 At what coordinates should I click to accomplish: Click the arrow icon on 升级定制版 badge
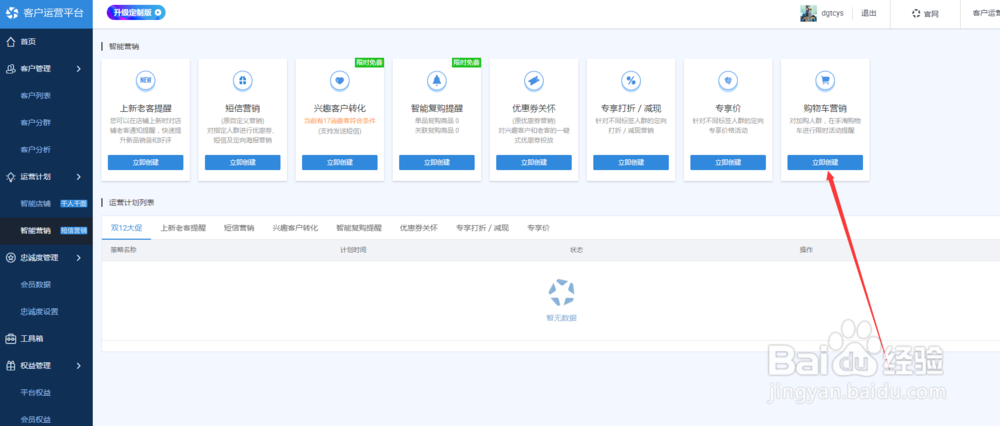(x=158, y=12)
